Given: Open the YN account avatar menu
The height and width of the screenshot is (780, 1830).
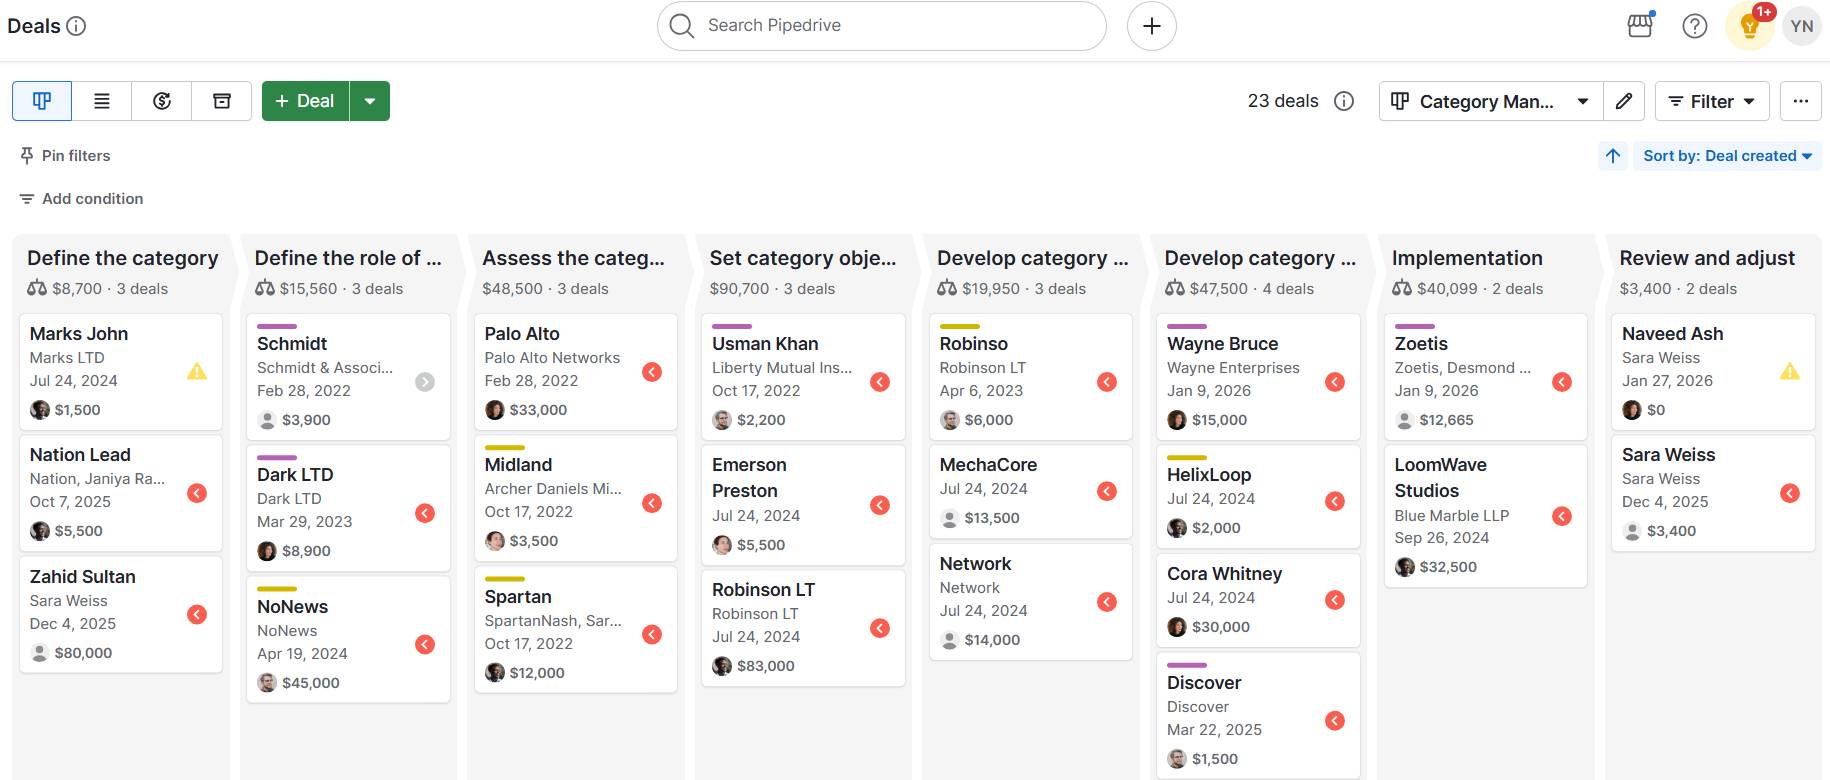Looking at the screenshot, I should (1802, 26).
